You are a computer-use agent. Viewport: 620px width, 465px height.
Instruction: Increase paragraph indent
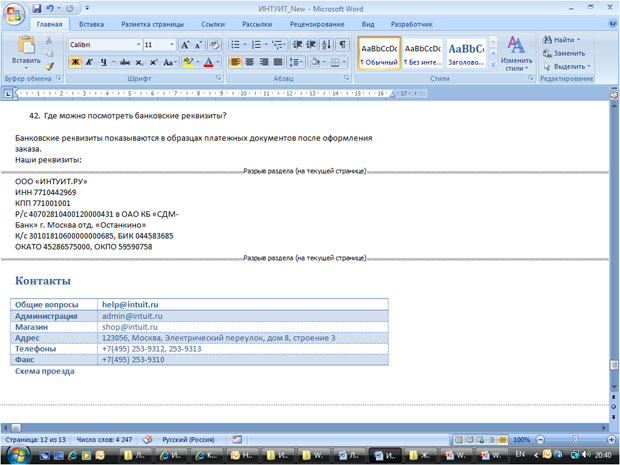(x=311, y=45)
